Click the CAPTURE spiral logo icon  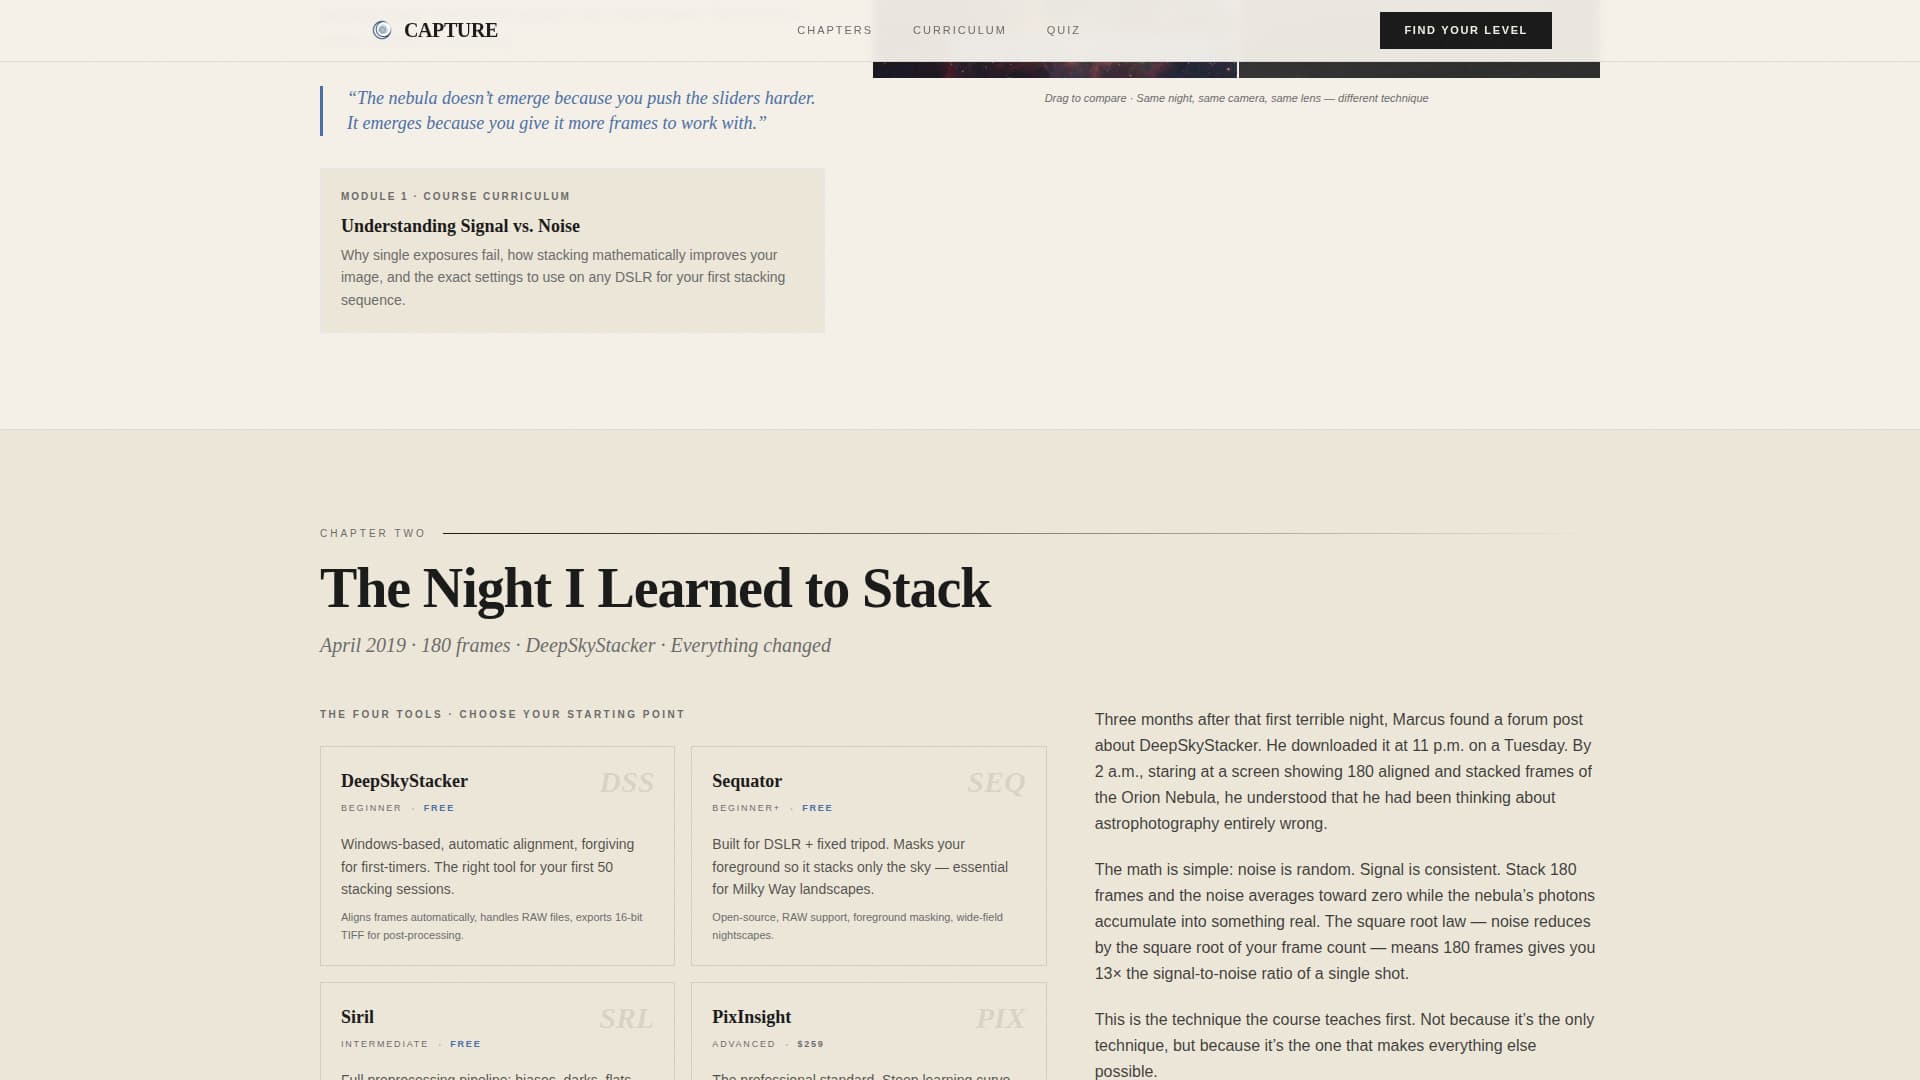(382, 30)
